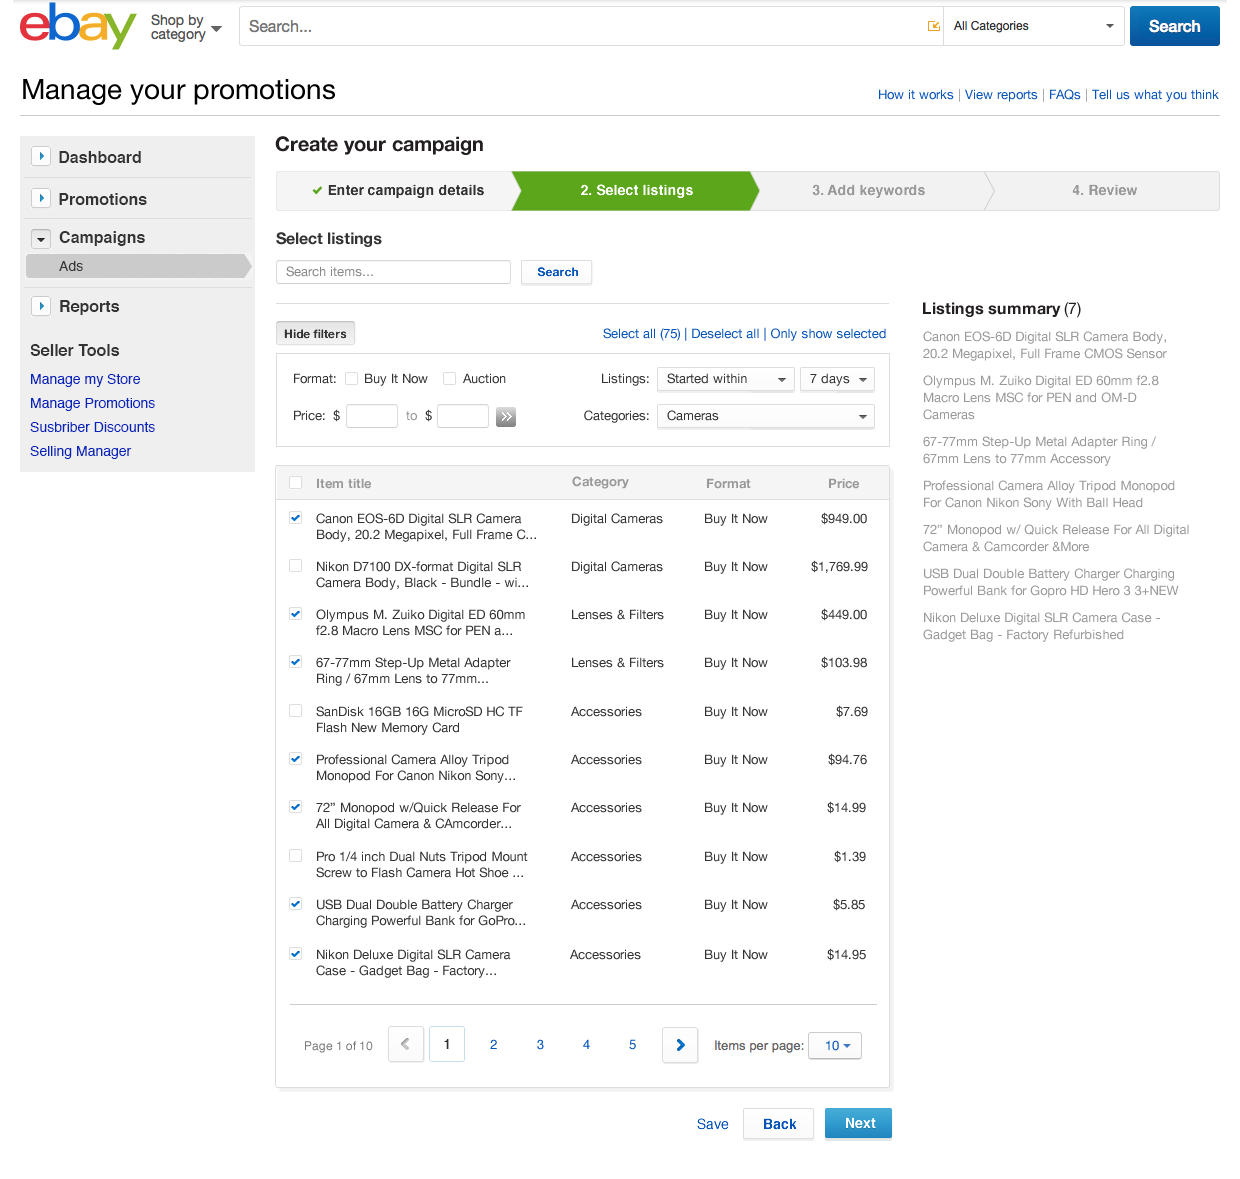This screenshot has height=1179, width=1240.
Task: Go to the Add keywords step
Action: click(868, 190)
